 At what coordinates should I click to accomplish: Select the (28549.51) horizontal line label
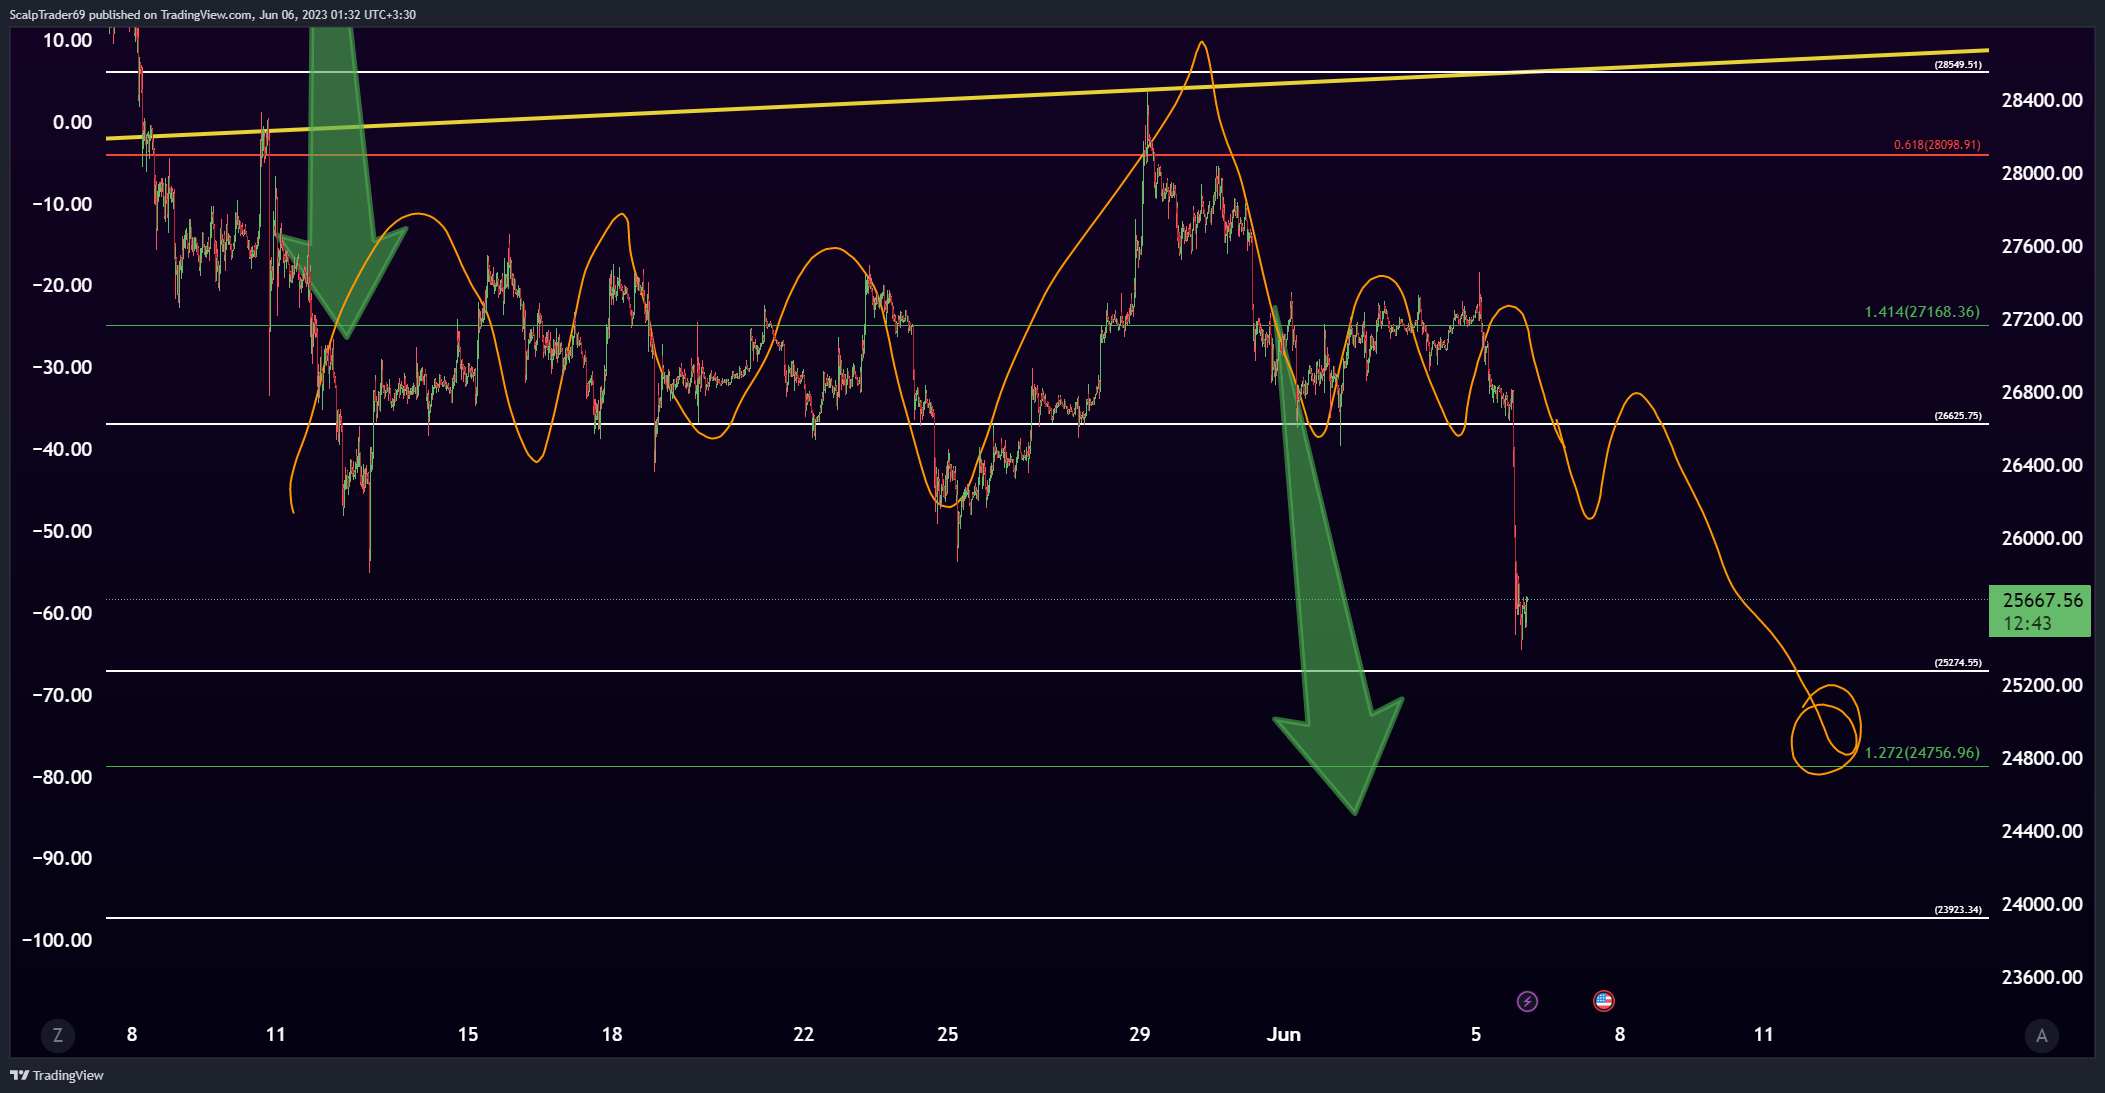click(x=1957, y=65)
